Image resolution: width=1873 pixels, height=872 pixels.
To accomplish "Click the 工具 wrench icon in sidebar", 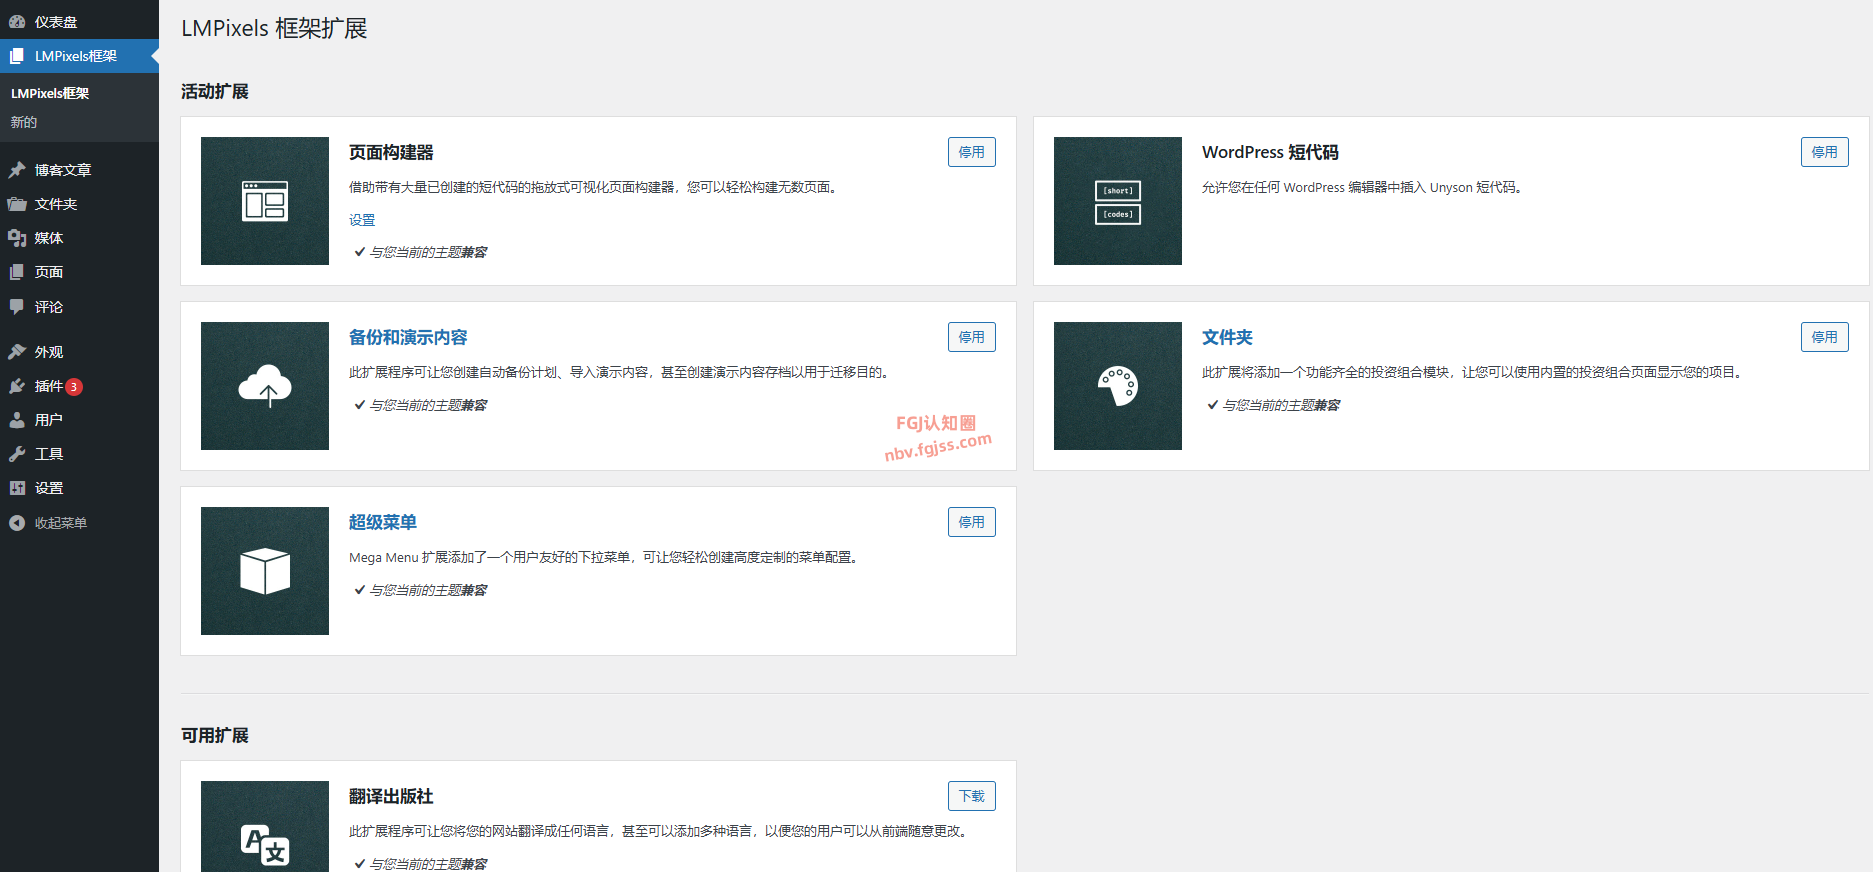I will click(17, 454).
